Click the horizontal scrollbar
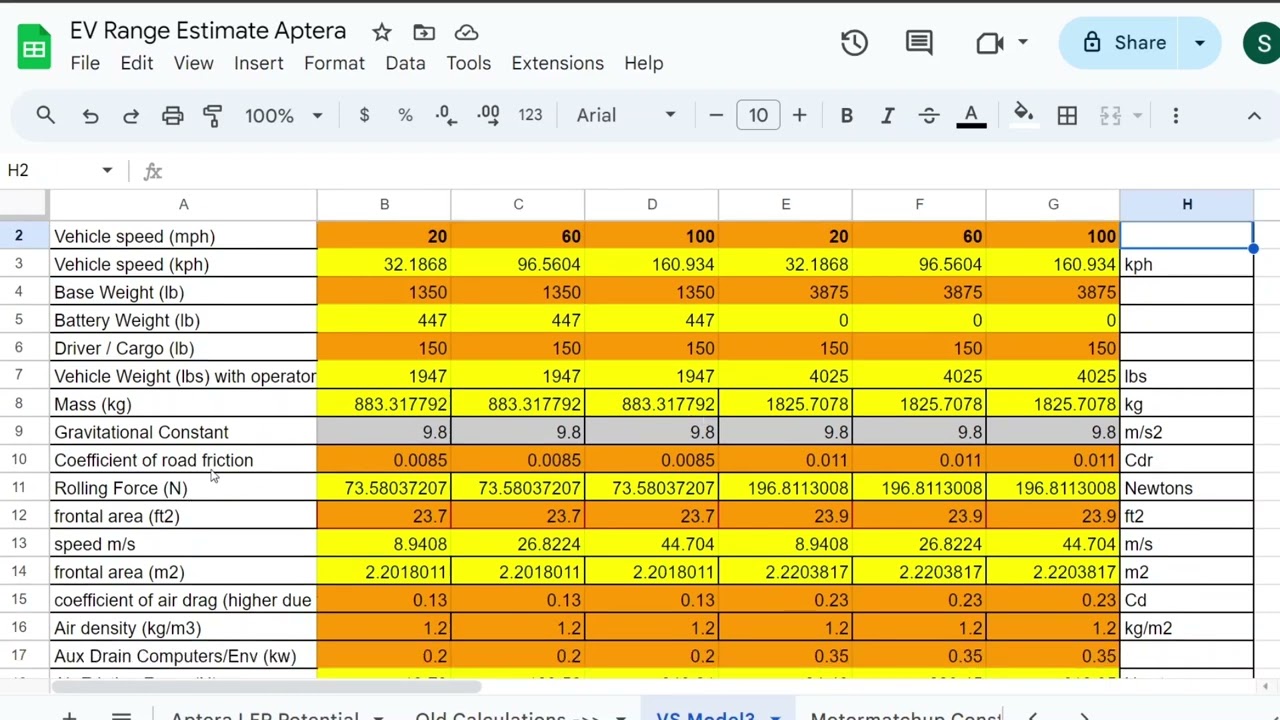The height and width of the screenshot is (720, 1280). point(267,686)
